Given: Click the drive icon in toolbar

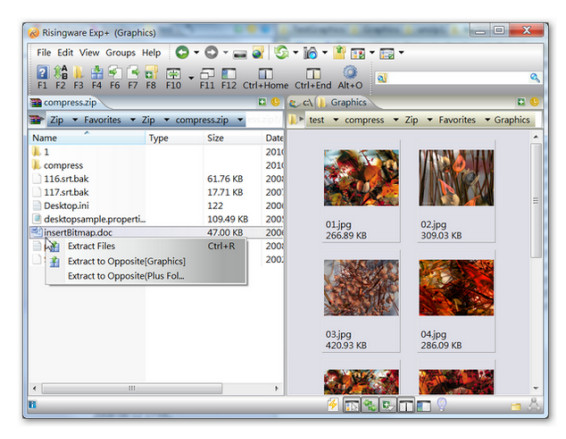Looking at the screenshot, I should click(x=240, y=55).
